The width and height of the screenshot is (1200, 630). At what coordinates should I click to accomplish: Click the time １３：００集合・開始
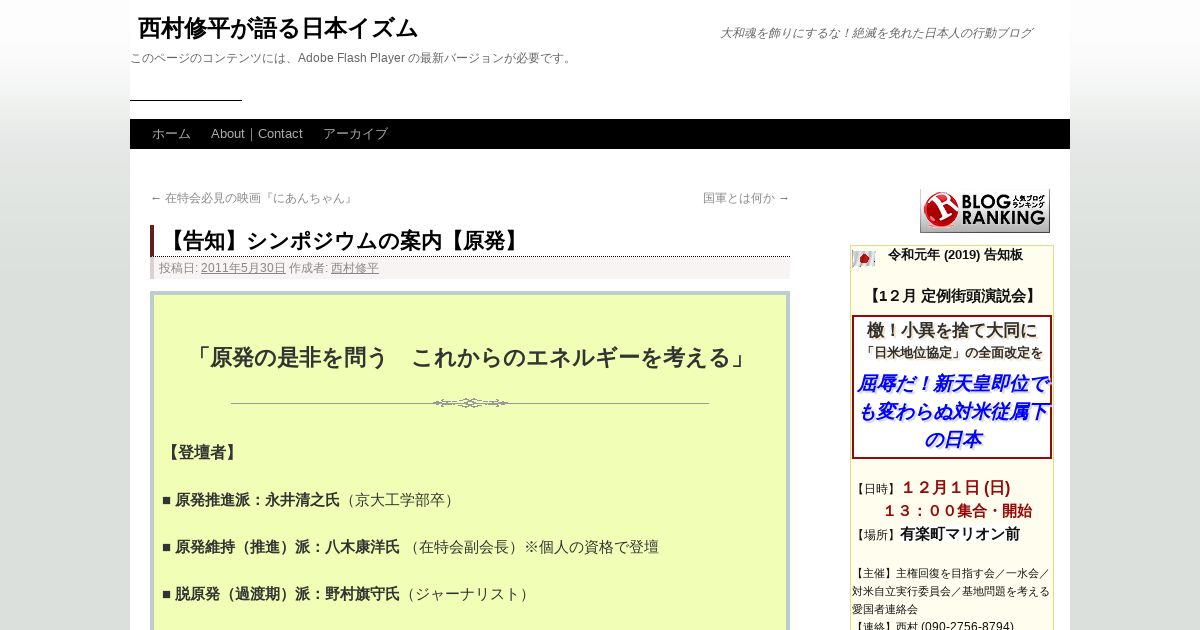[x=957, y=511]
